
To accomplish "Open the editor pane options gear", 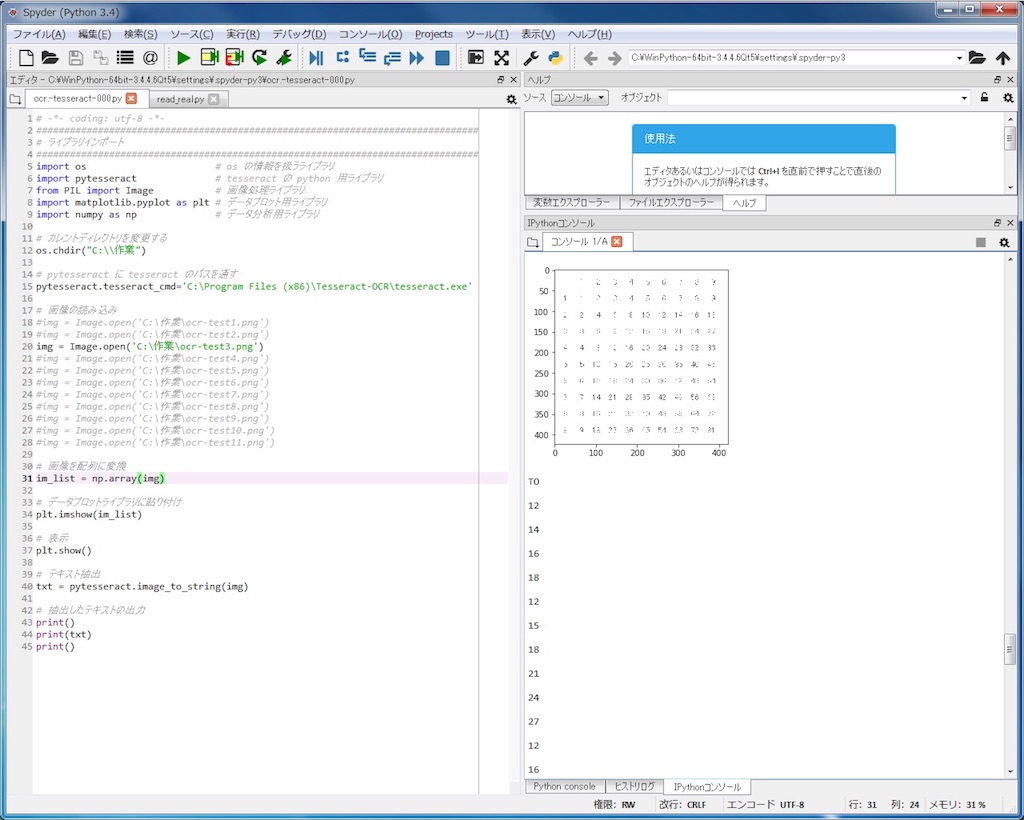I will click(511, 99).
